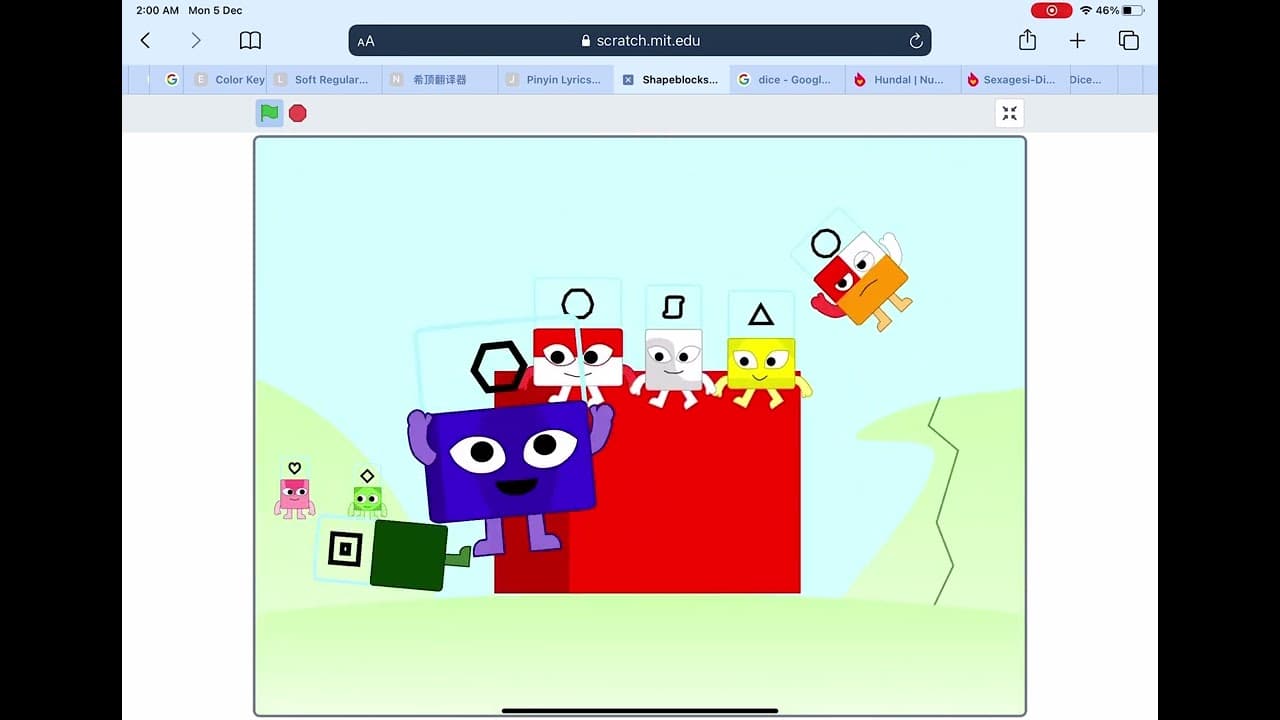Tap the battery indicator in status bar
The height and width of the screenshot is (720, 1280).
[x=1132, y=10]
